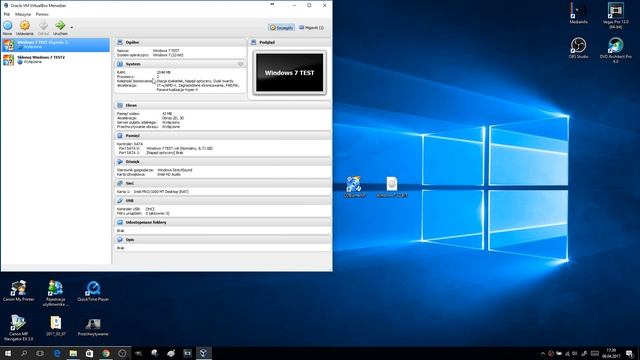This screenshot has height=360, width=640.
Task: Select the MediaInfo desktop icon
Action: tap(578, 13)
